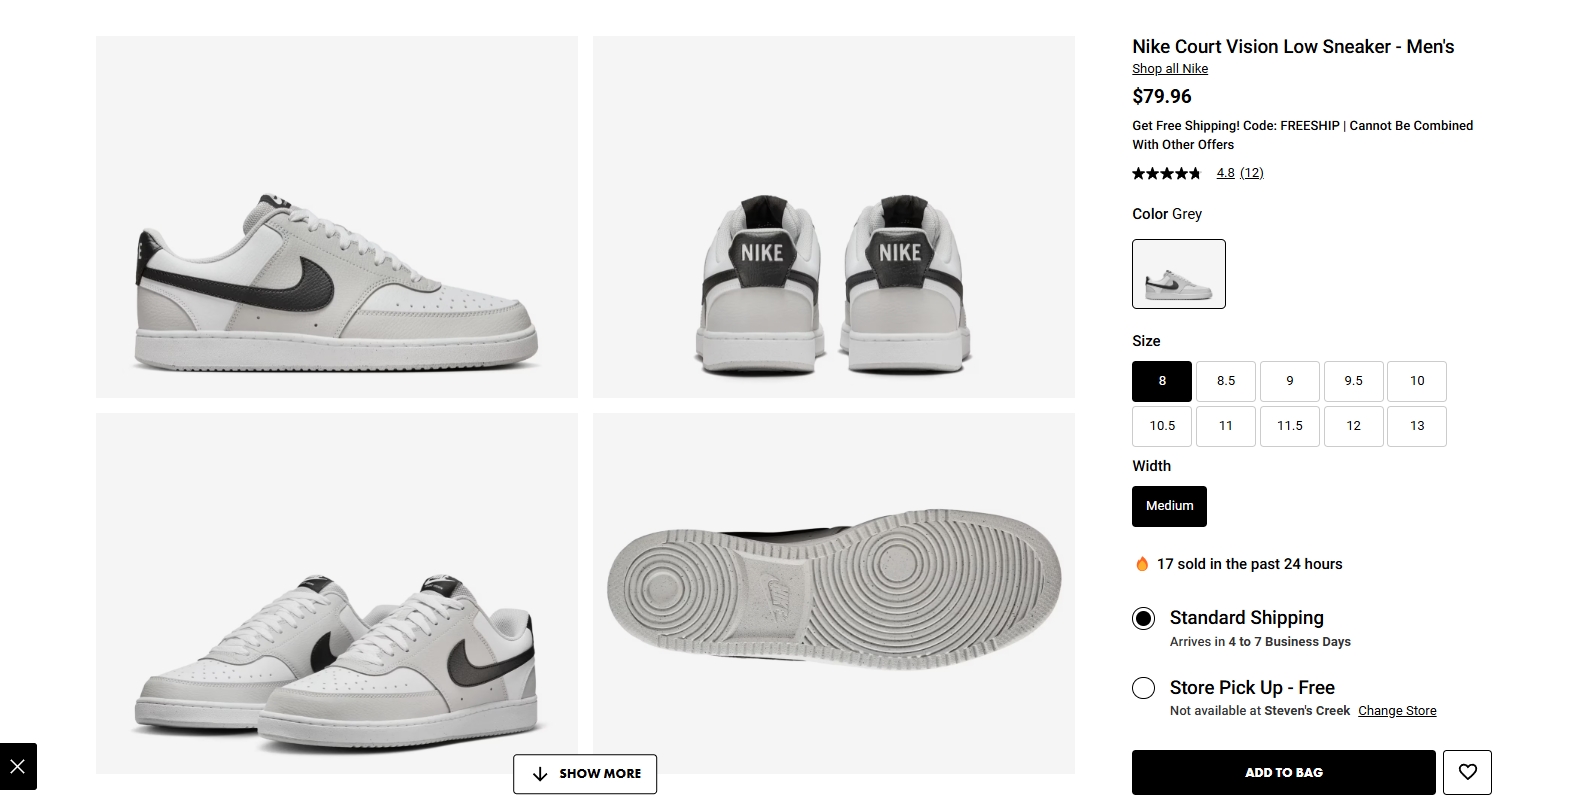
Task: Expand gallery with Show More button
Action: (585, 774)
